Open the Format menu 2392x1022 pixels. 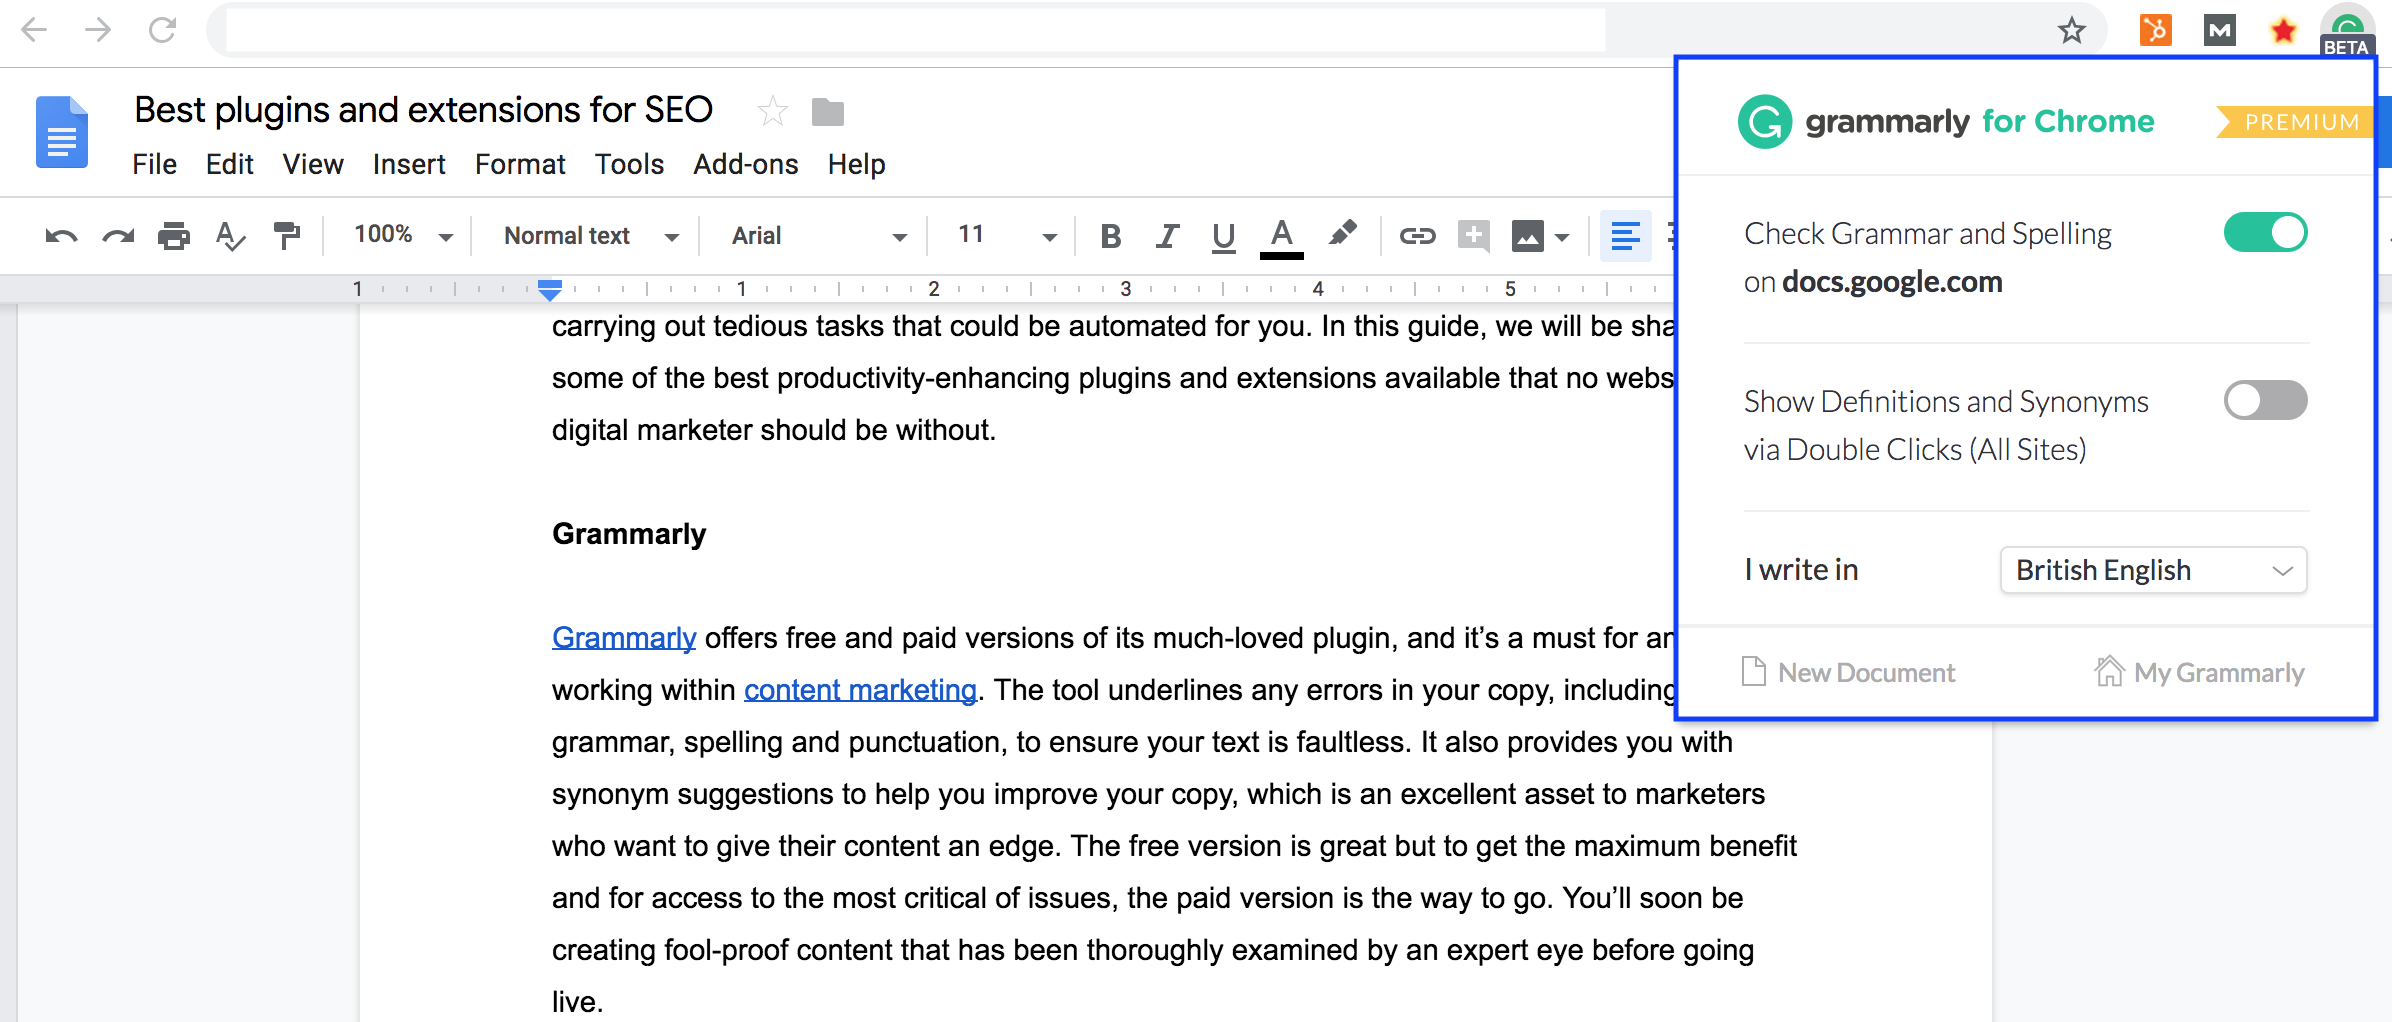click(x=520, y=164)
